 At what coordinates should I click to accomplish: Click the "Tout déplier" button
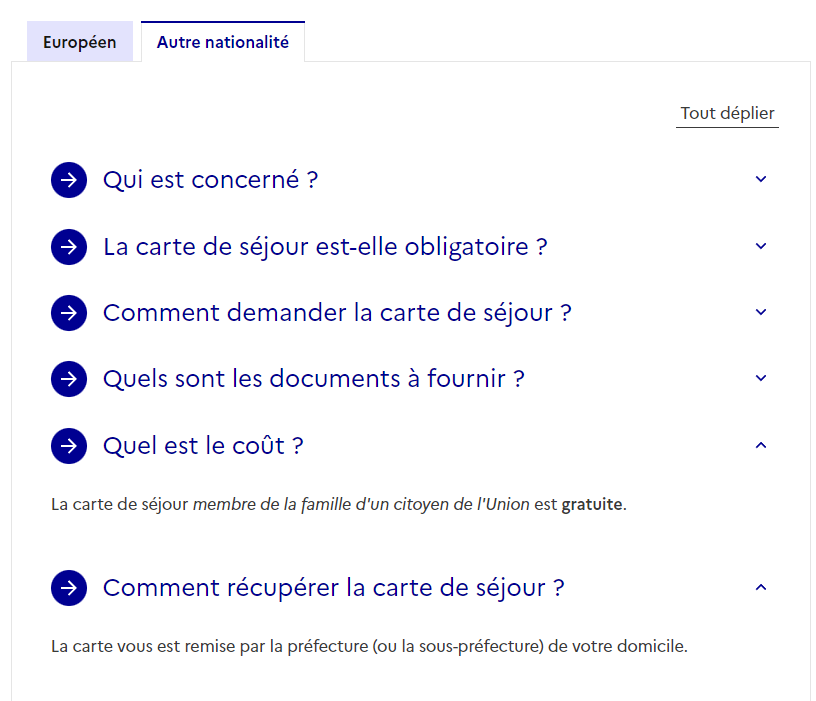coord(727,113)
